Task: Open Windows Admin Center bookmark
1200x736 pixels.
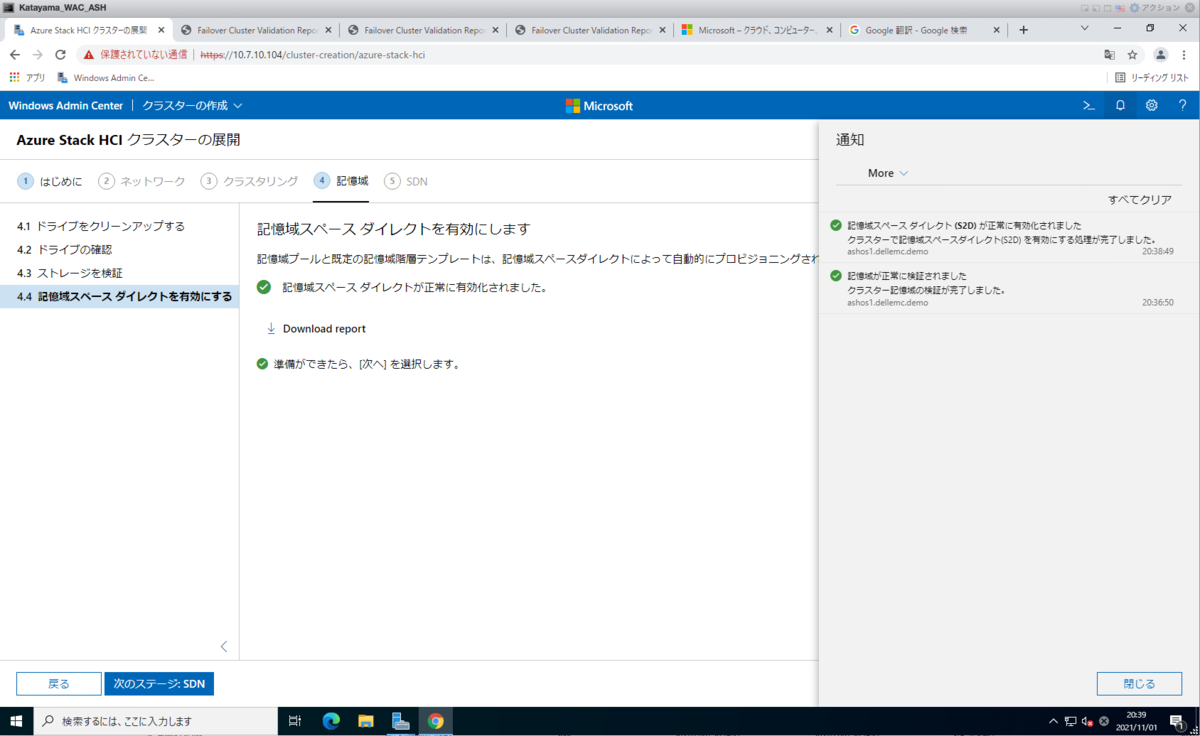Action: click(x=106, y=77)
